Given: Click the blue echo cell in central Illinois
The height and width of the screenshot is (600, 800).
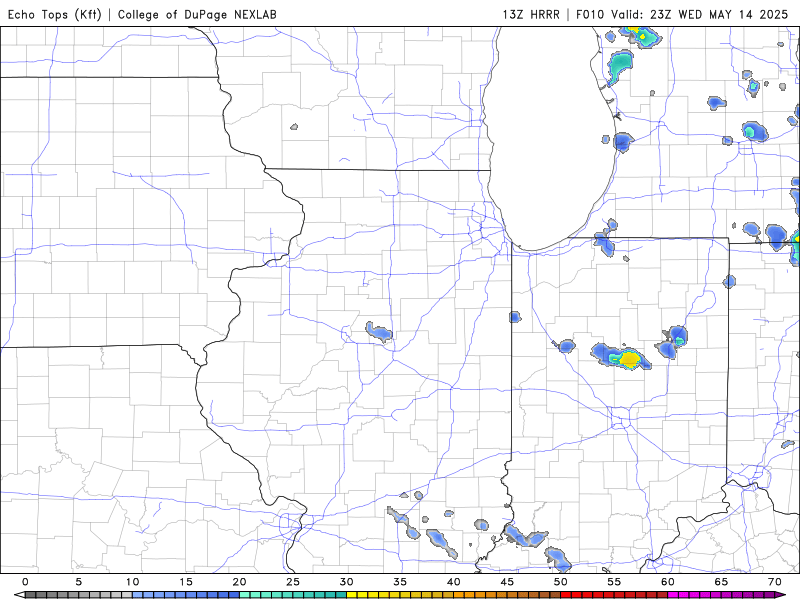Looking at the screenshot, I should 380,332.
